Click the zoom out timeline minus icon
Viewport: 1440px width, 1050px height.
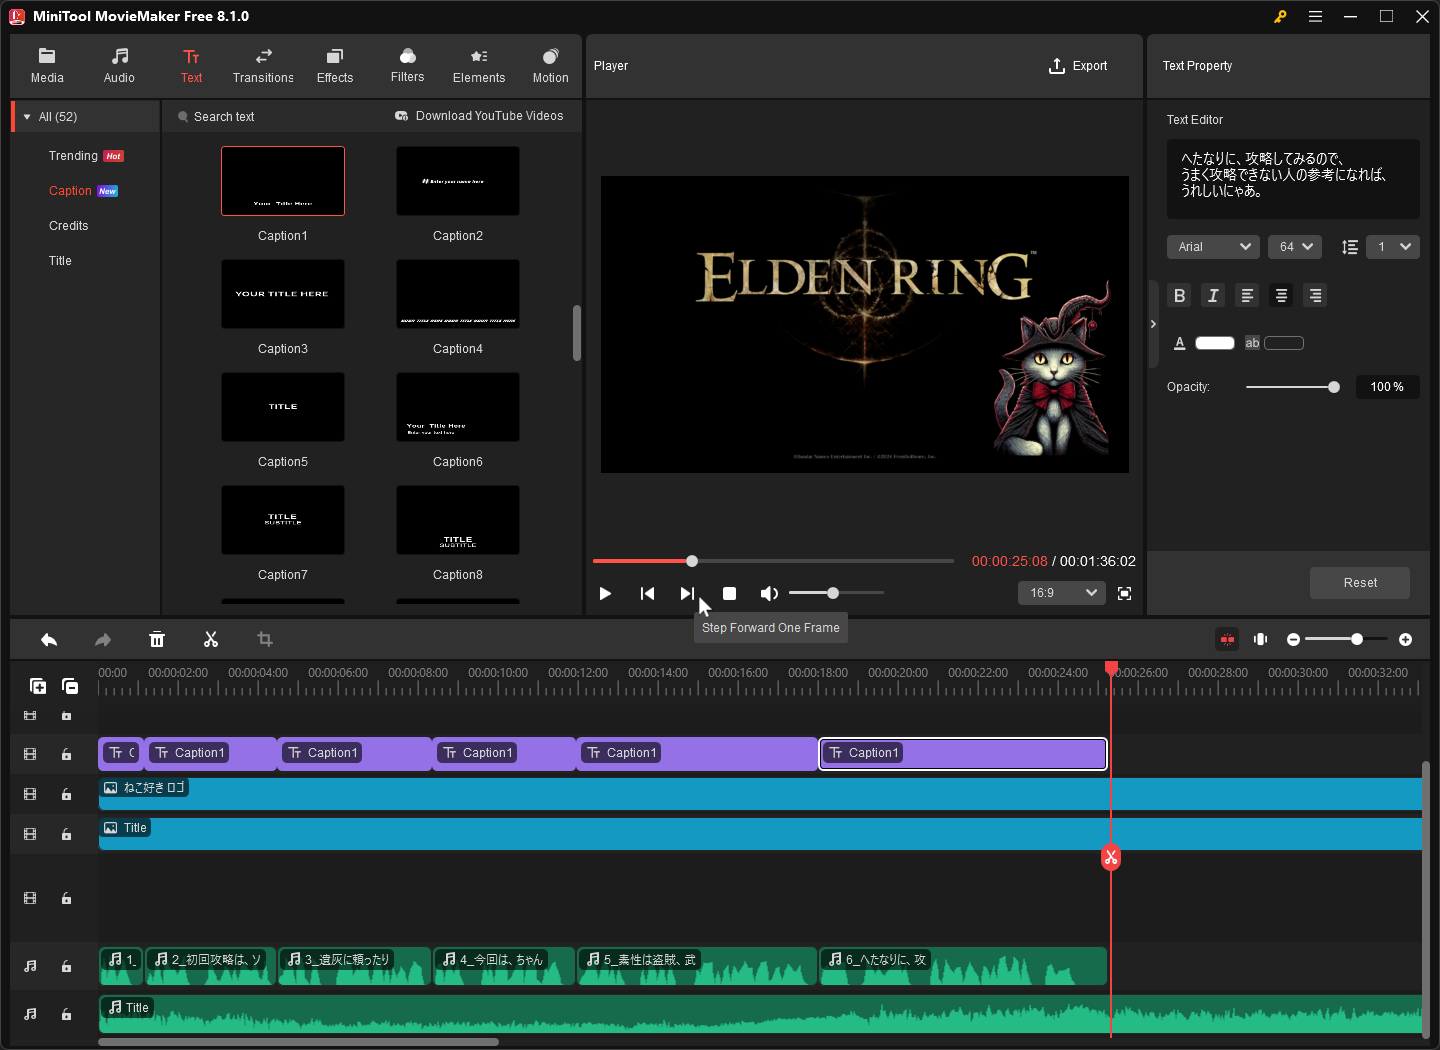tap(1294, 640)
